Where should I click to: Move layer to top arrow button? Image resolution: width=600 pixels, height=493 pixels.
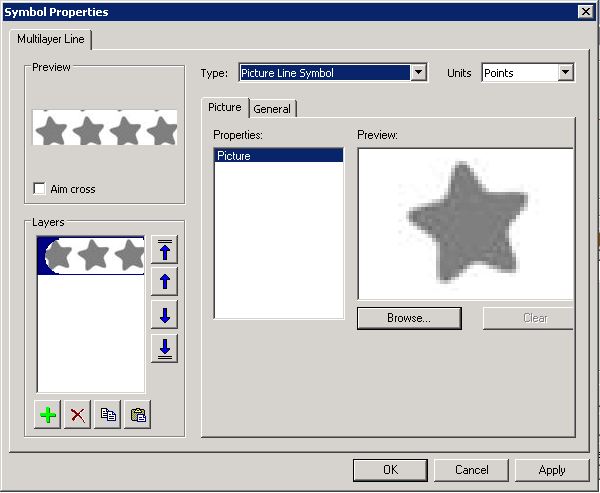point(165,250)
